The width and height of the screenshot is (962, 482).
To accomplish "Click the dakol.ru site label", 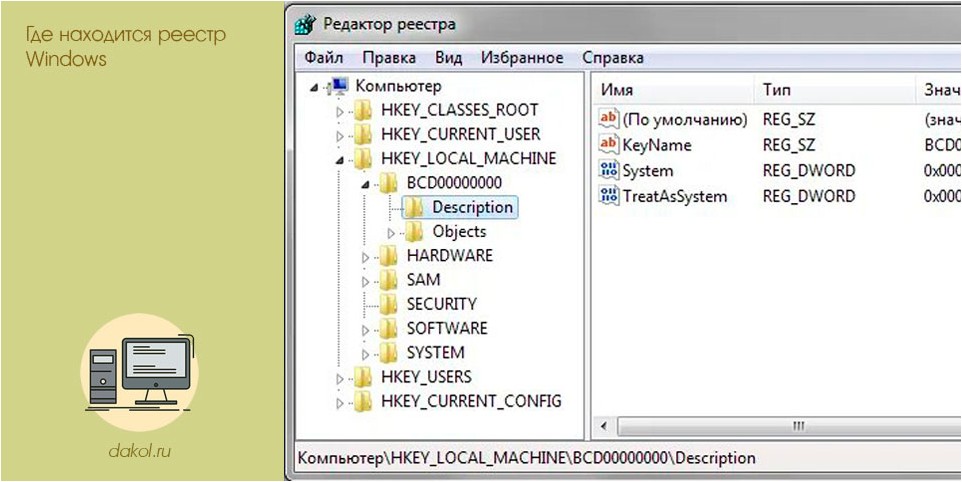I will pos(140,452).
